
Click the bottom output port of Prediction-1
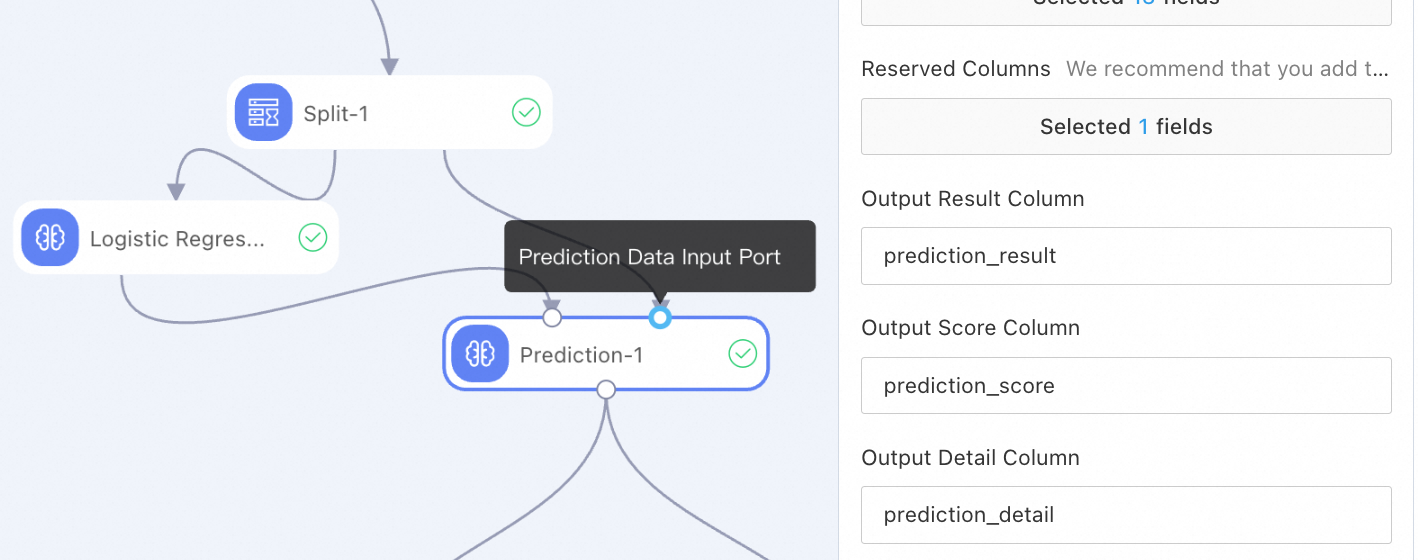pyautogui.click(x=606, y=390)
